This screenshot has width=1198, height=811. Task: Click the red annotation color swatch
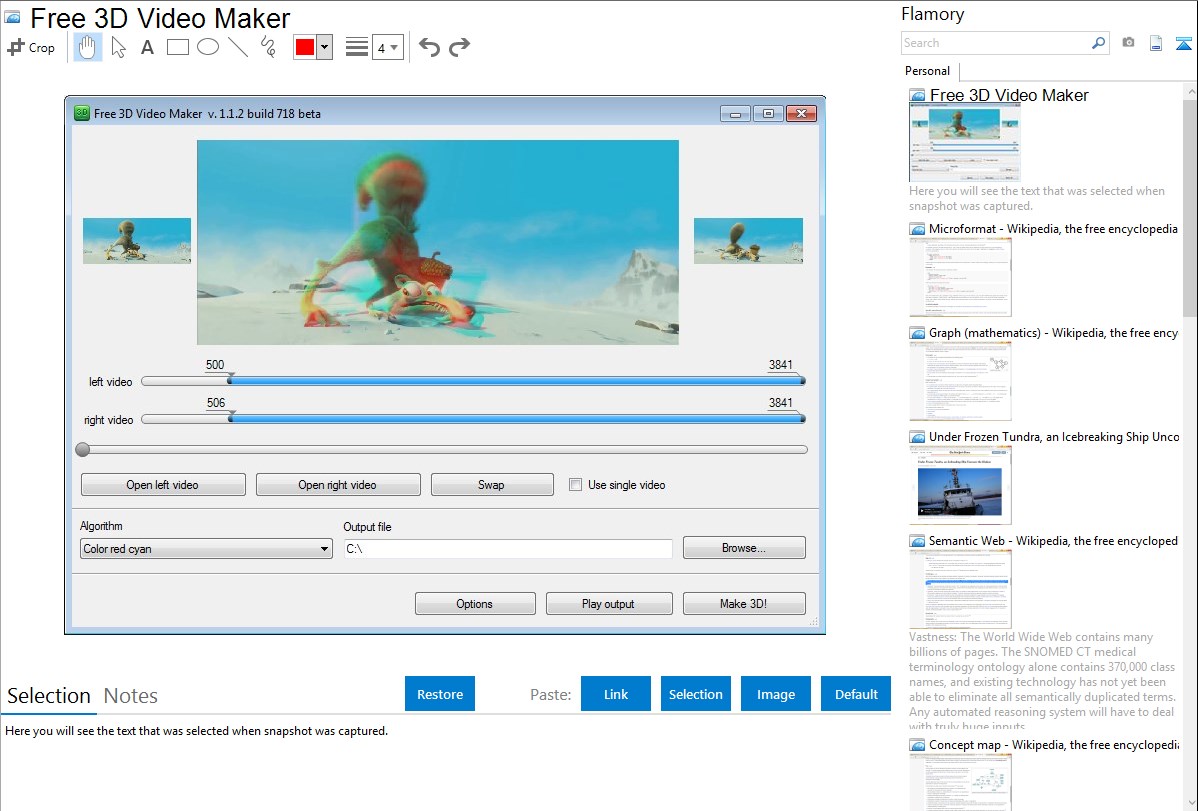click(305, 47)
